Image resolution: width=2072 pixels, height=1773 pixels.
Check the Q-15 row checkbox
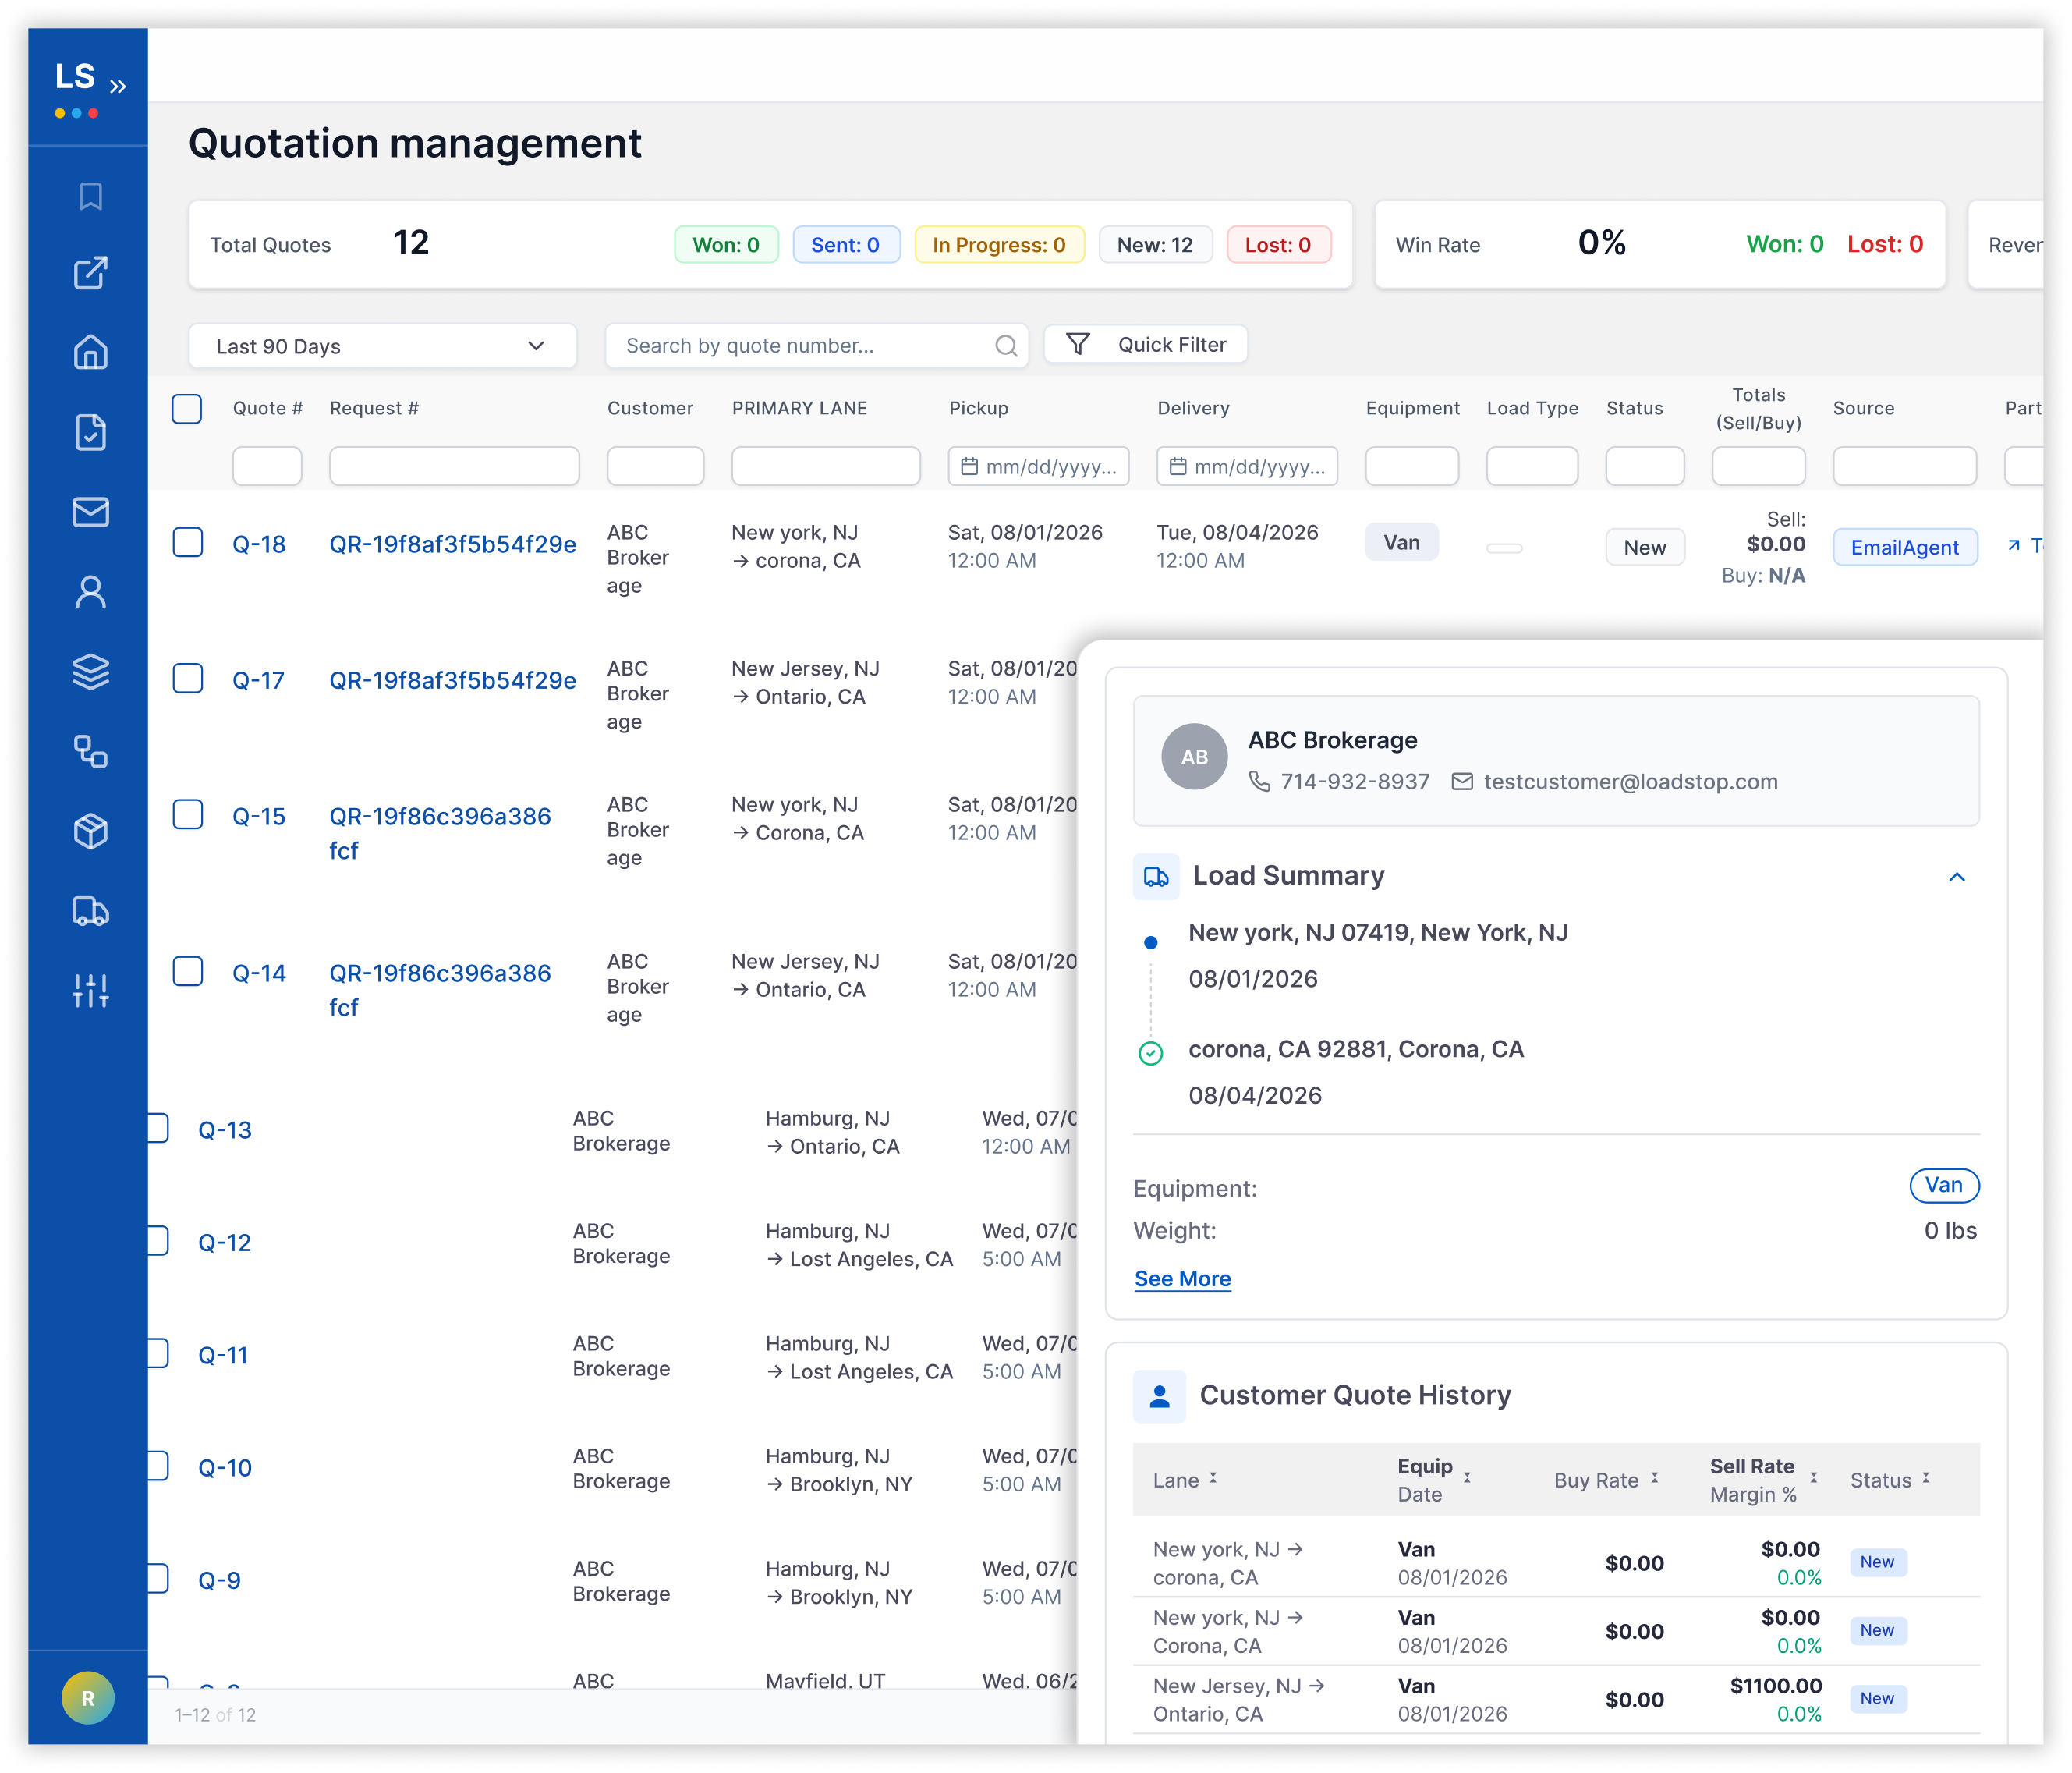(187, 815)
